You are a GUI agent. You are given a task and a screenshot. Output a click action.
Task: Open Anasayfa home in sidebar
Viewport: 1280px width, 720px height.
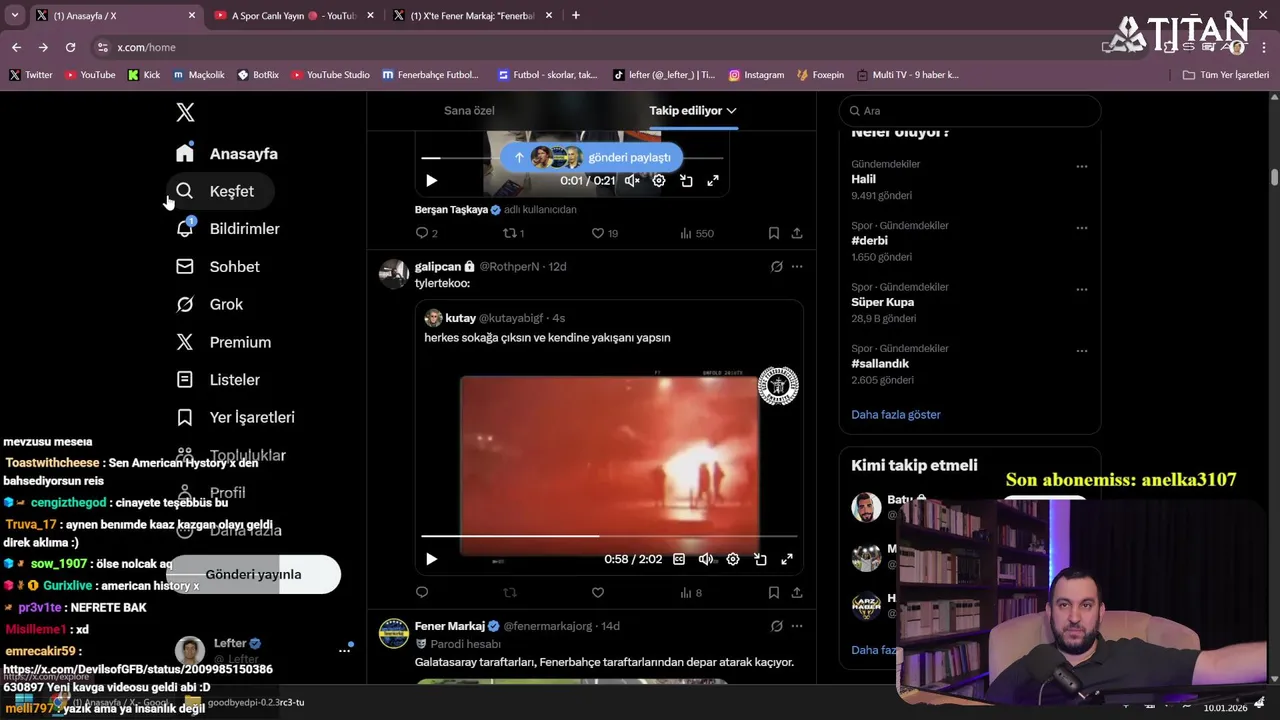(x=227, y=154)
